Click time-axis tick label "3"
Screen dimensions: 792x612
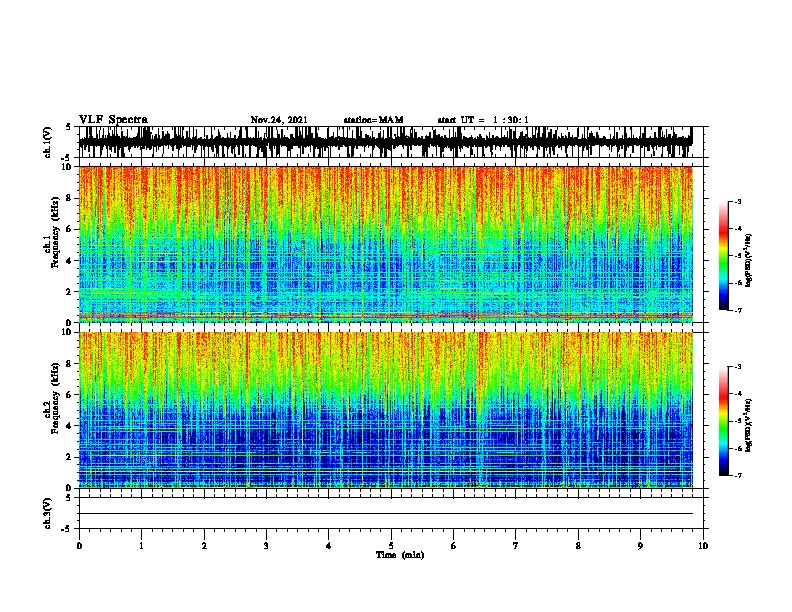[x=266, y=546]
